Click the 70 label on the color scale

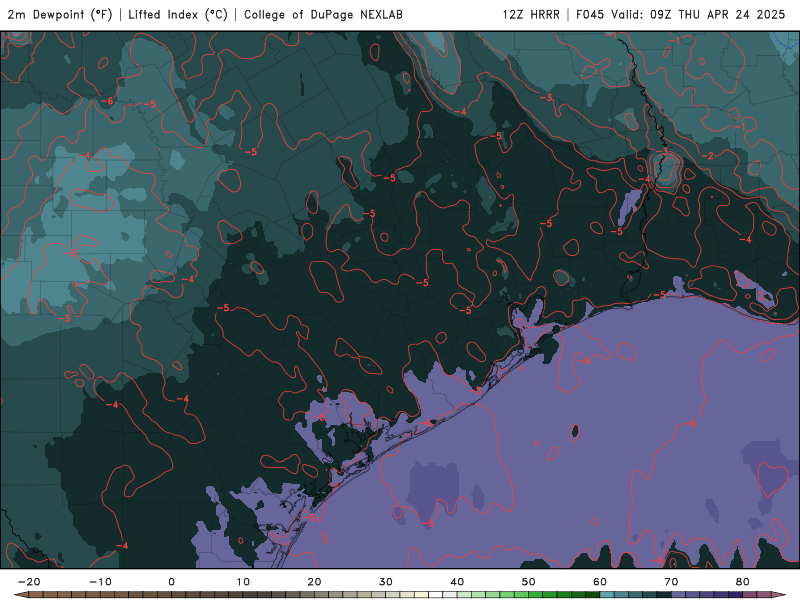click(671, 582)
